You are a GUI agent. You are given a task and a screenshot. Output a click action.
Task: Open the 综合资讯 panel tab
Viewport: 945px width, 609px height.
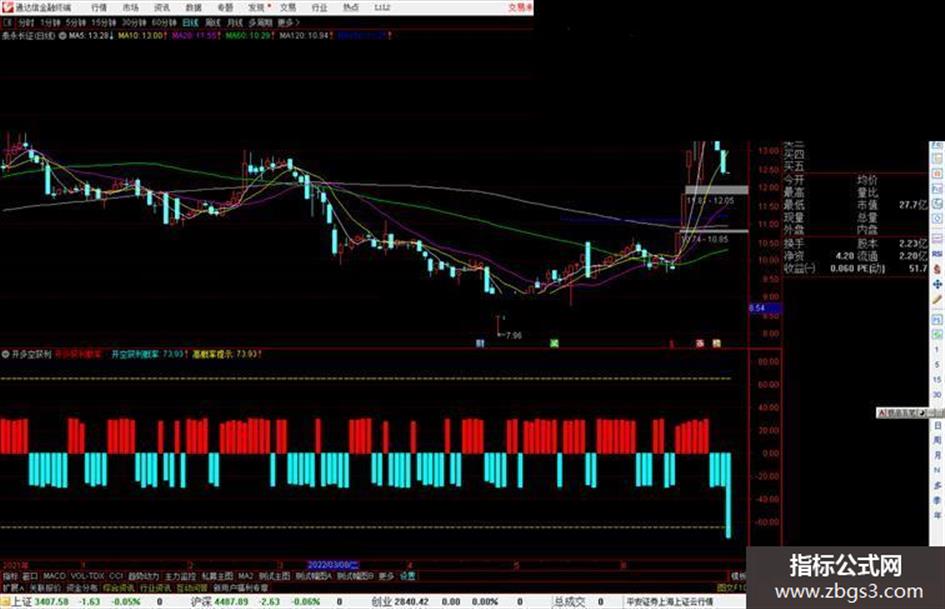point(118,588)
